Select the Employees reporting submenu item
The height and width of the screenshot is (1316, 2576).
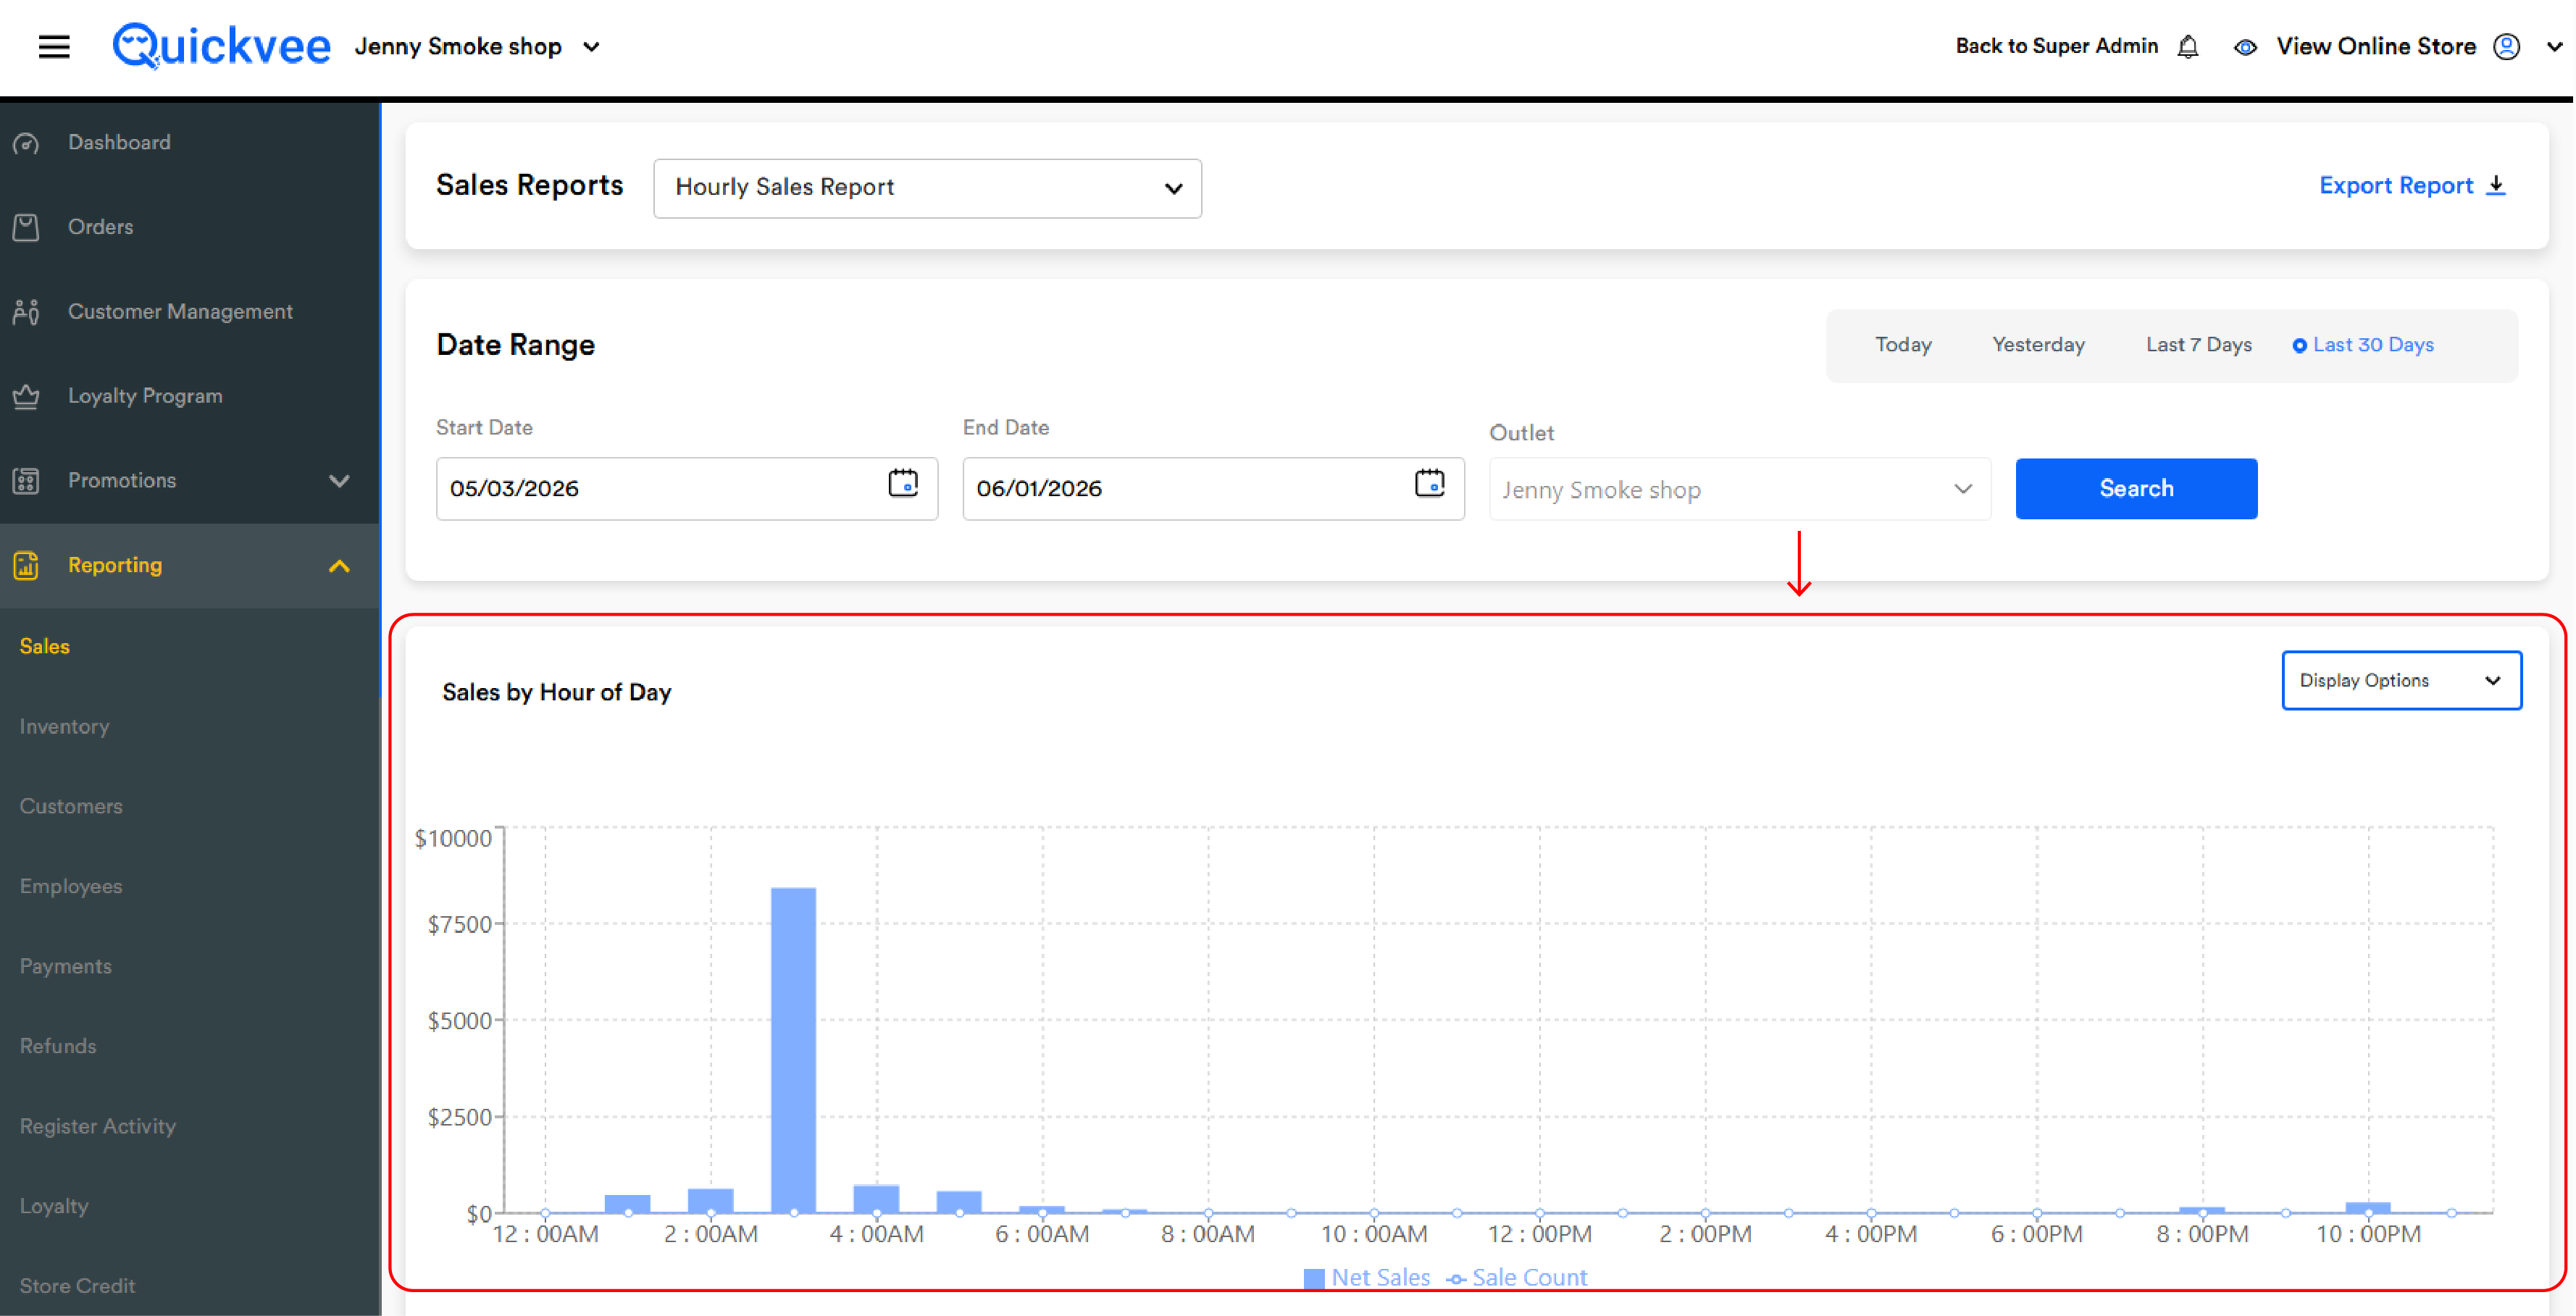tap(71, 886)
